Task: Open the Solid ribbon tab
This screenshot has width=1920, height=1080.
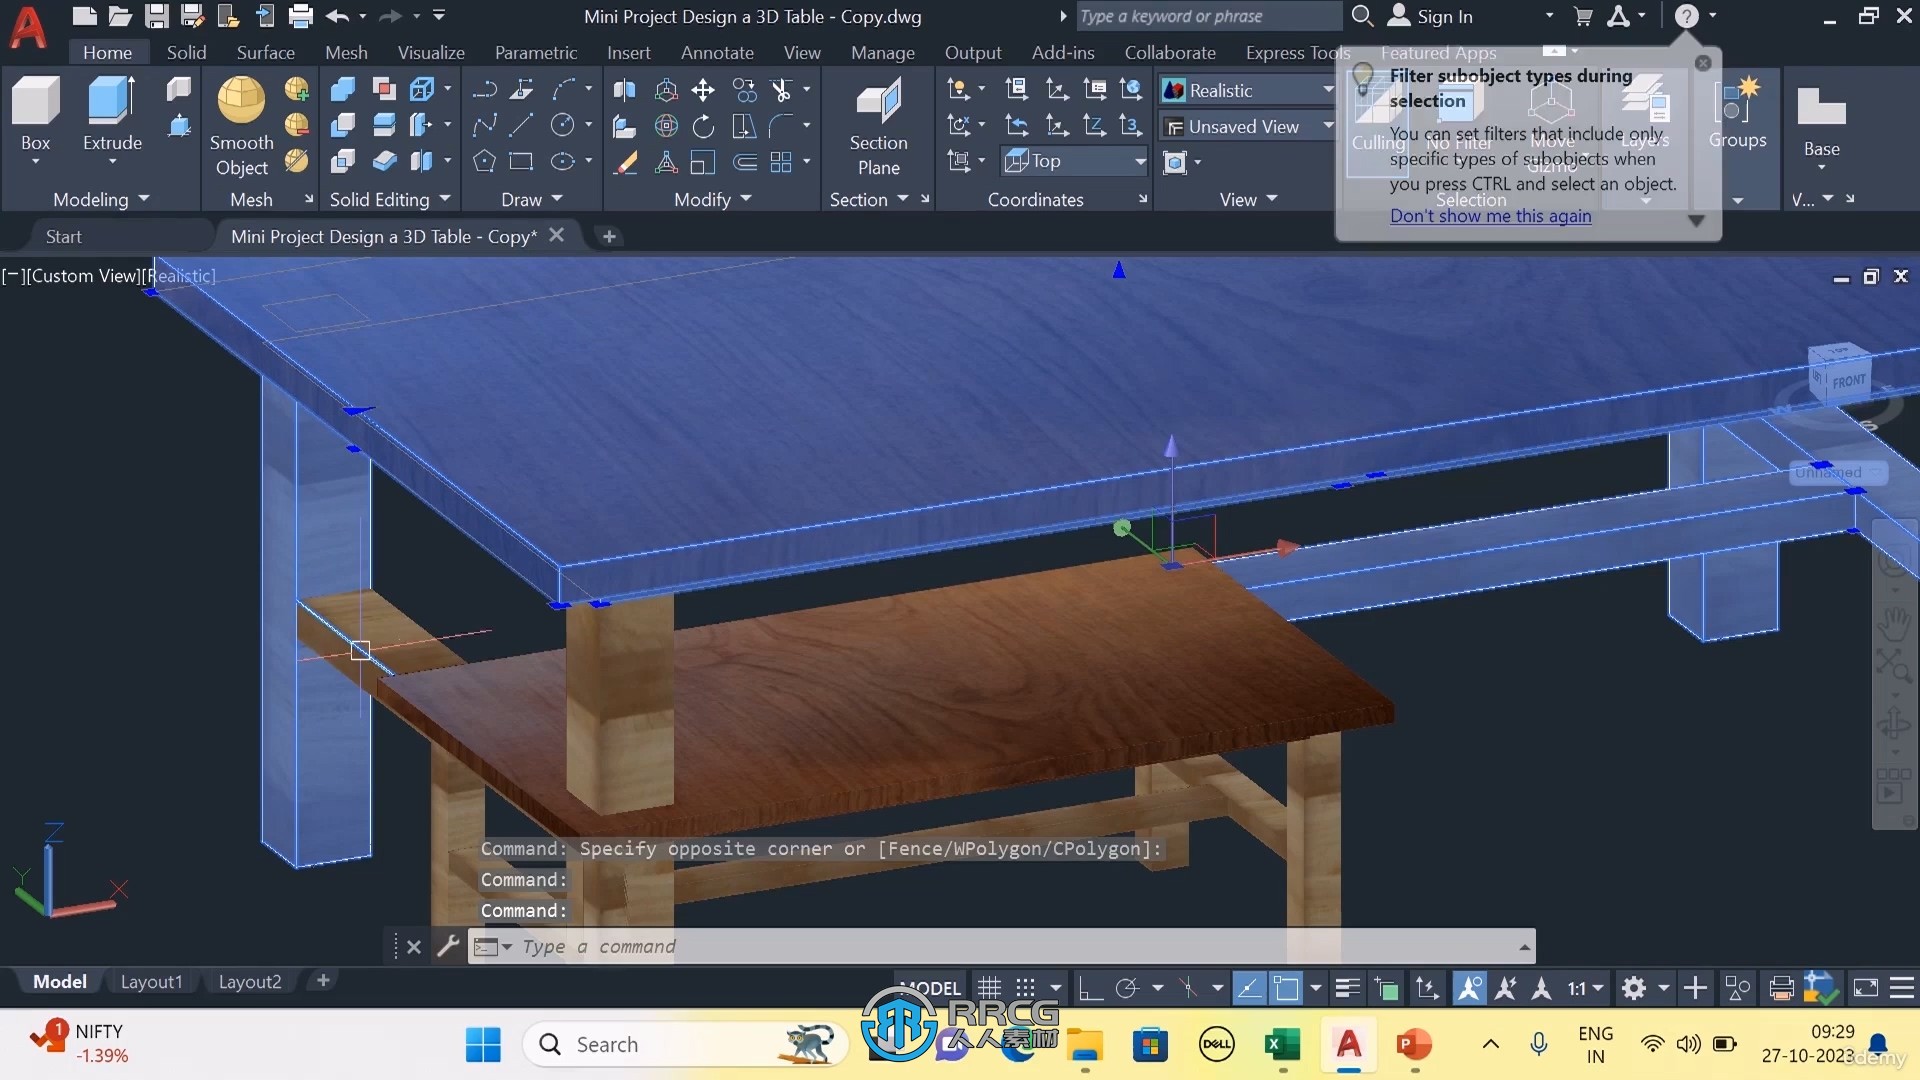Action: pos(186,52)
